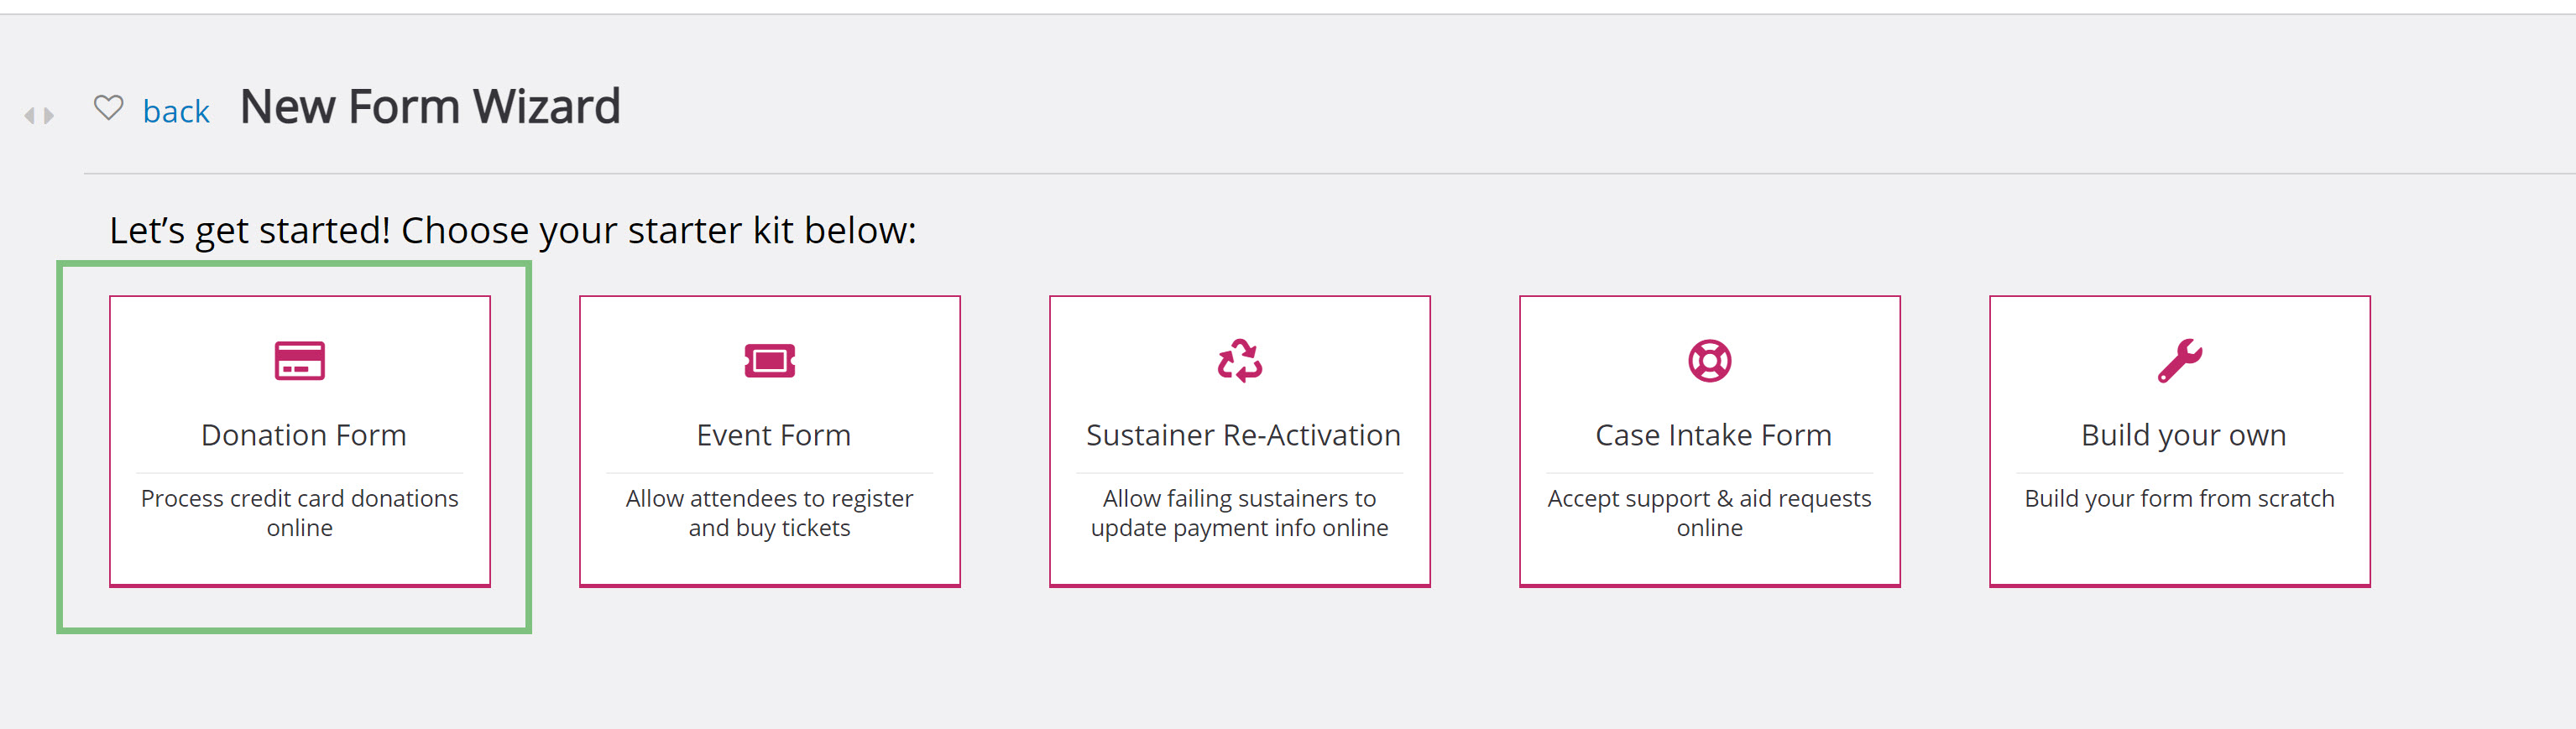
Task: Click 'Allow attendees to register' description
Action: coord(770,513)
